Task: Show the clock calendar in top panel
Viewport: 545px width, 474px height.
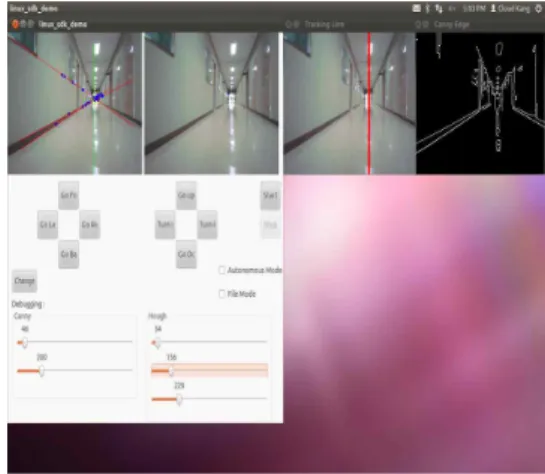Action: (474, 8)
